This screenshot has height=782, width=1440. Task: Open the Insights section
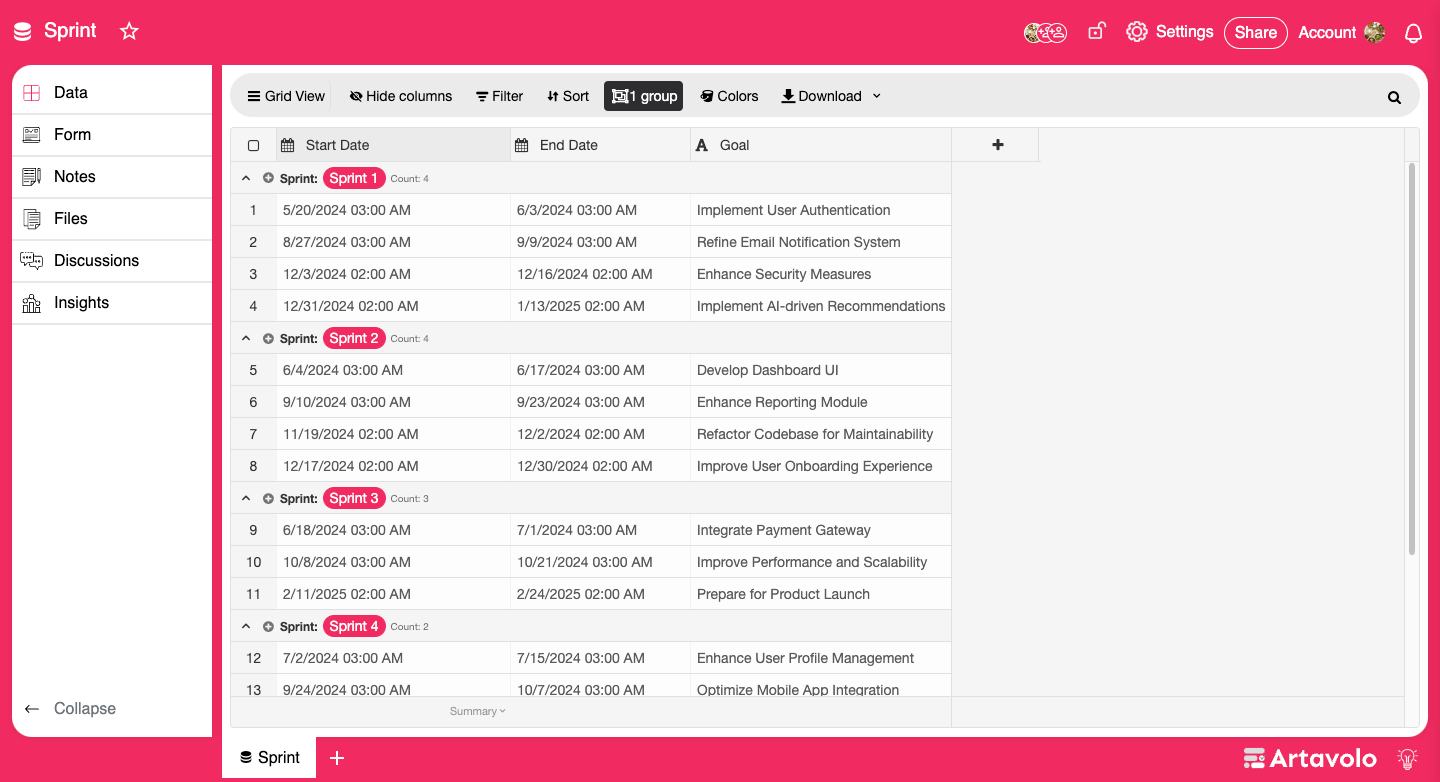(80, 302)
